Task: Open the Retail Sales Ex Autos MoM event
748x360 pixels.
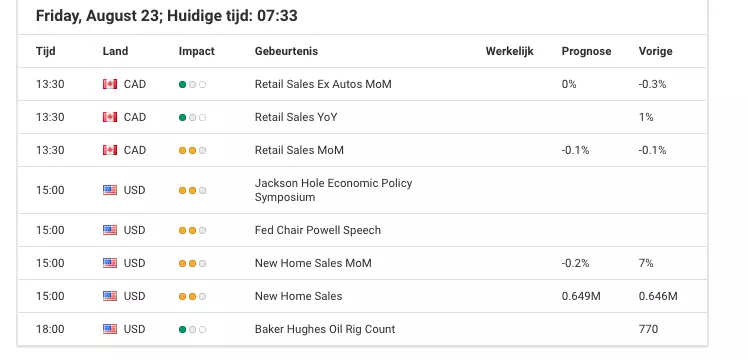Action: [x=323, y=84]
